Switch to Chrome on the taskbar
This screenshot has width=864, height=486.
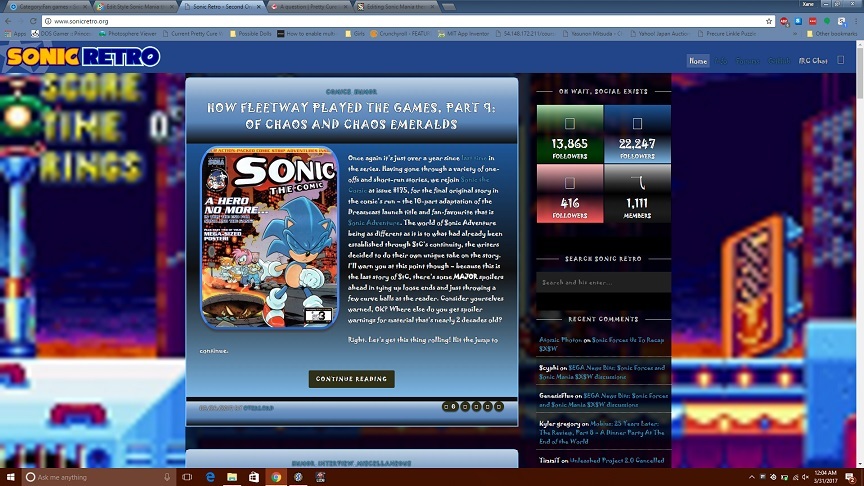click(276, 477)
